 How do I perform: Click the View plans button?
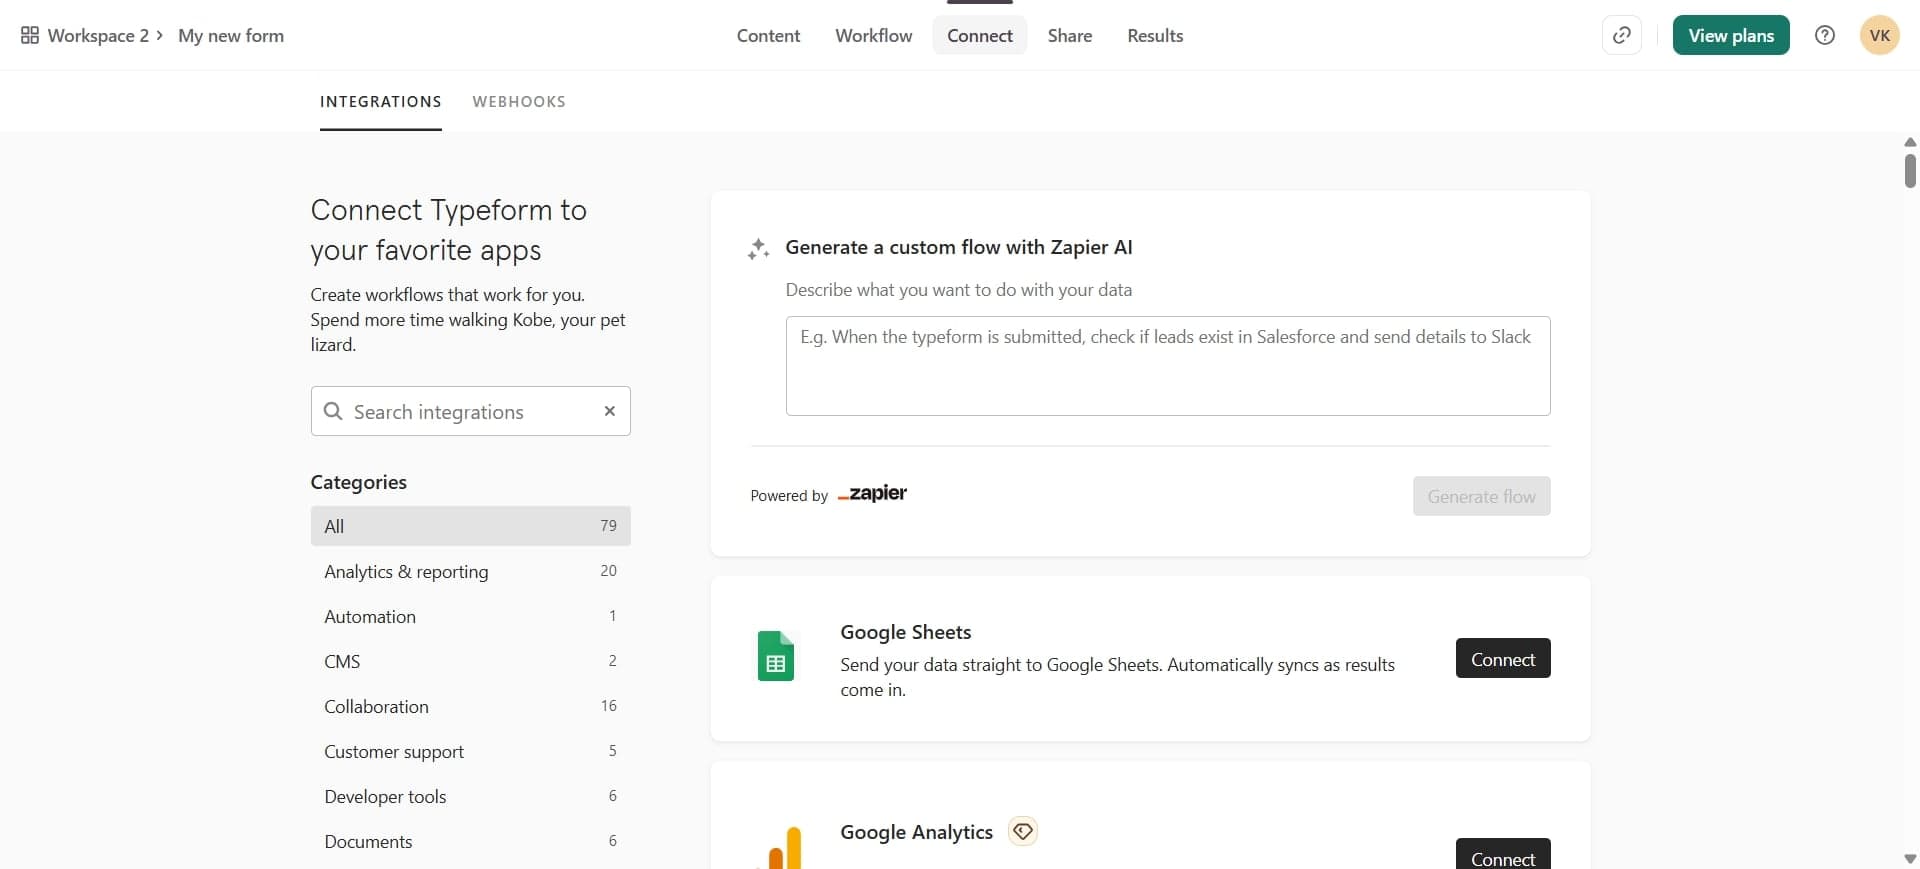1731,36
